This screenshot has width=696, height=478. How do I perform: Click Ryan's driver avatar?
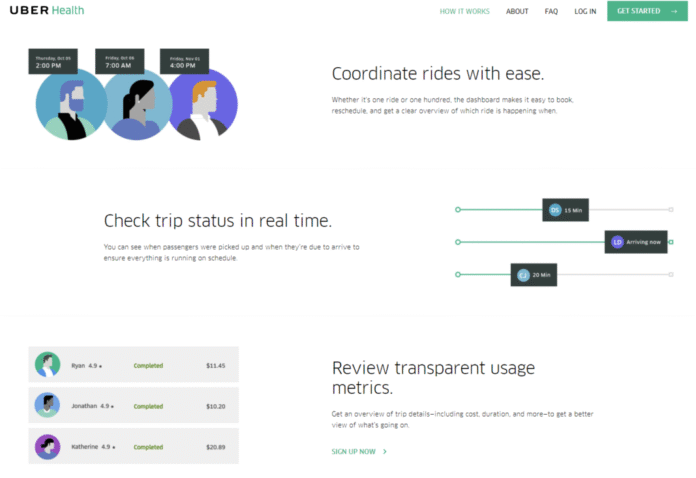click(47, 365)
